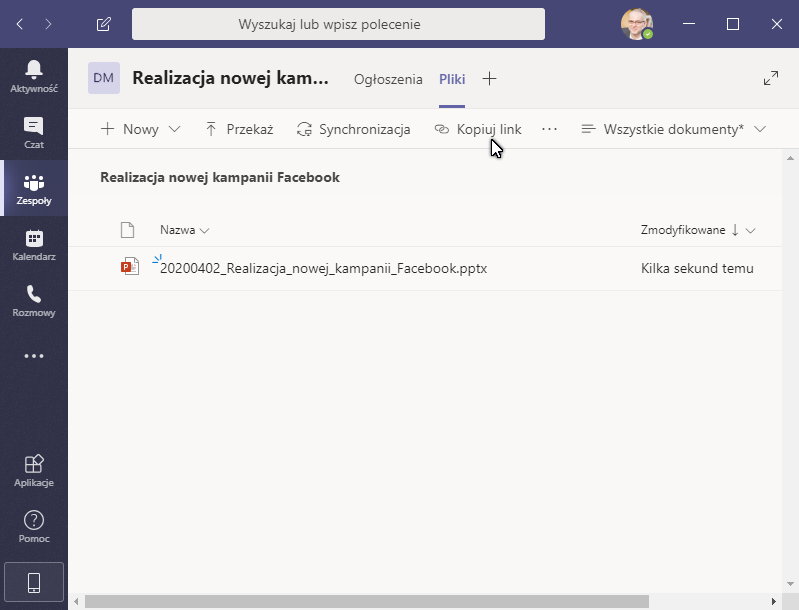
Task: Switch to the Pliki tab
Action: (452, 79)
